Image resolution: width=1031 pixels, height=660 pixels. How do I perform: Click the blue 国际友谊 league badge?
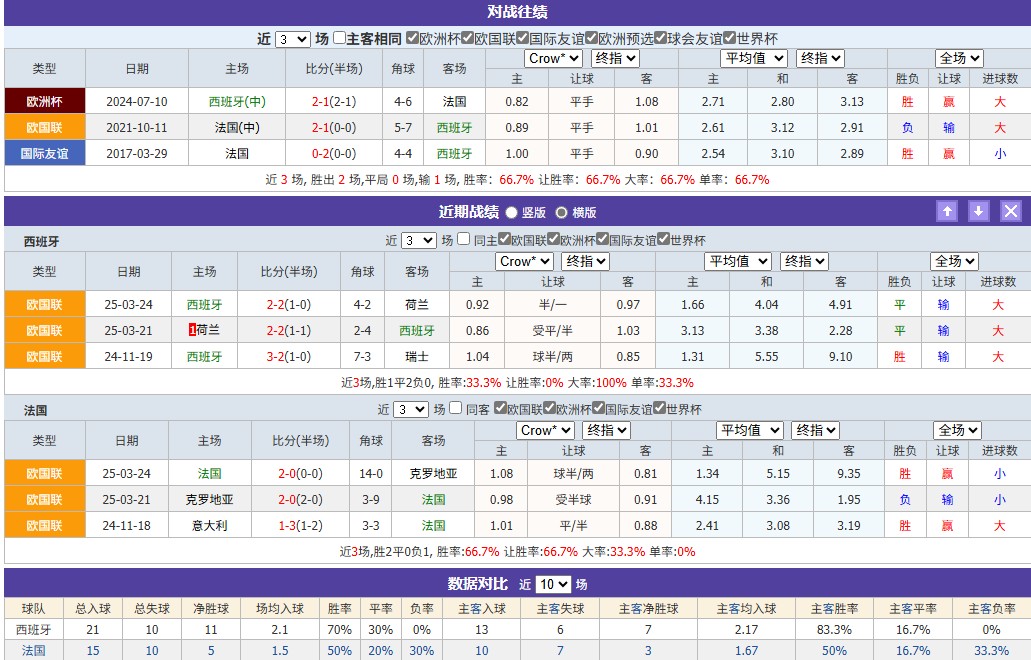click(44, 153)
